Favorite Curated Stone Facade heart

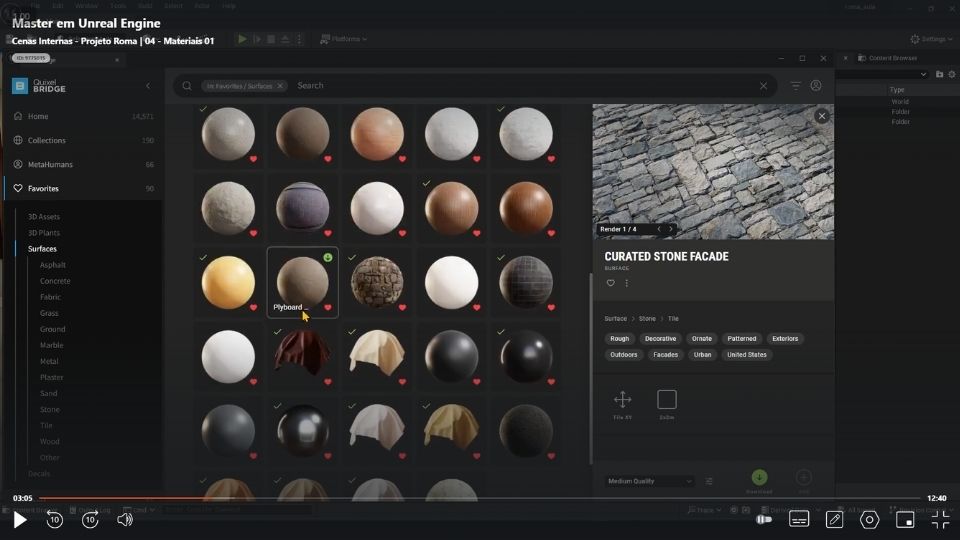[x=610, y=283]
